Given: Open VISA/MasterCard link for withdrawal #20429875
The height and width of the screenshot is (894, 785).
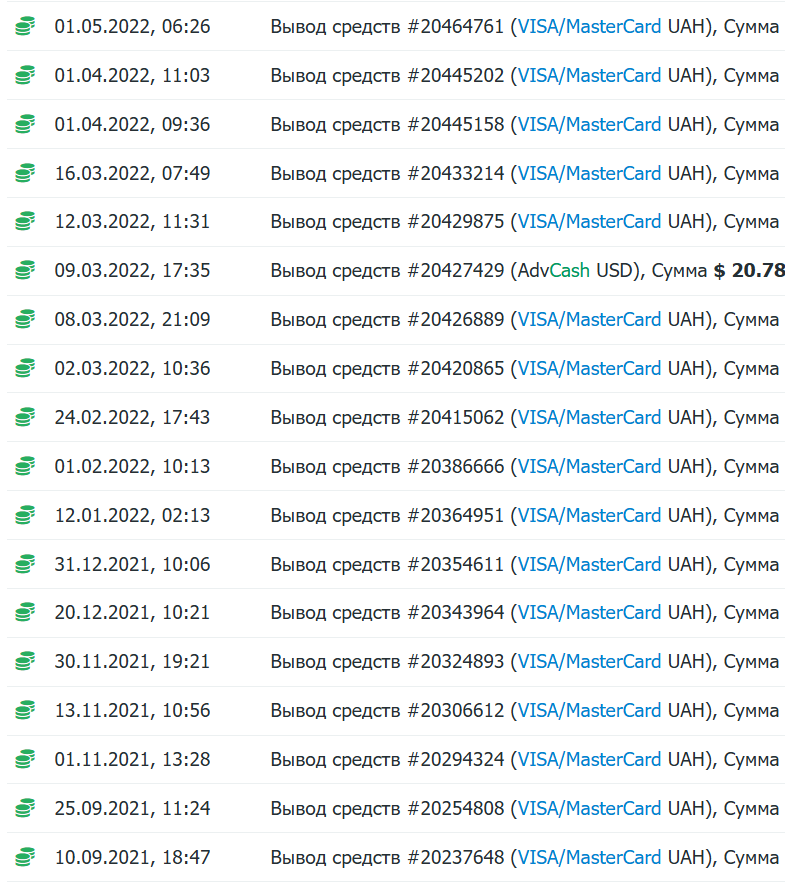Looking at the screenshot, I should [589, 221].
